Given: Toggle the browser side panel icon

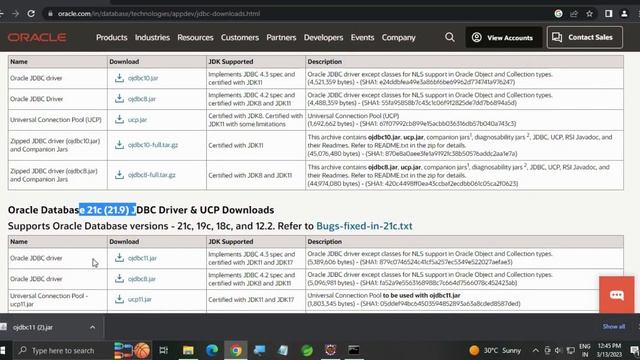Looking at the screenshot, I should tap(609, 13).
